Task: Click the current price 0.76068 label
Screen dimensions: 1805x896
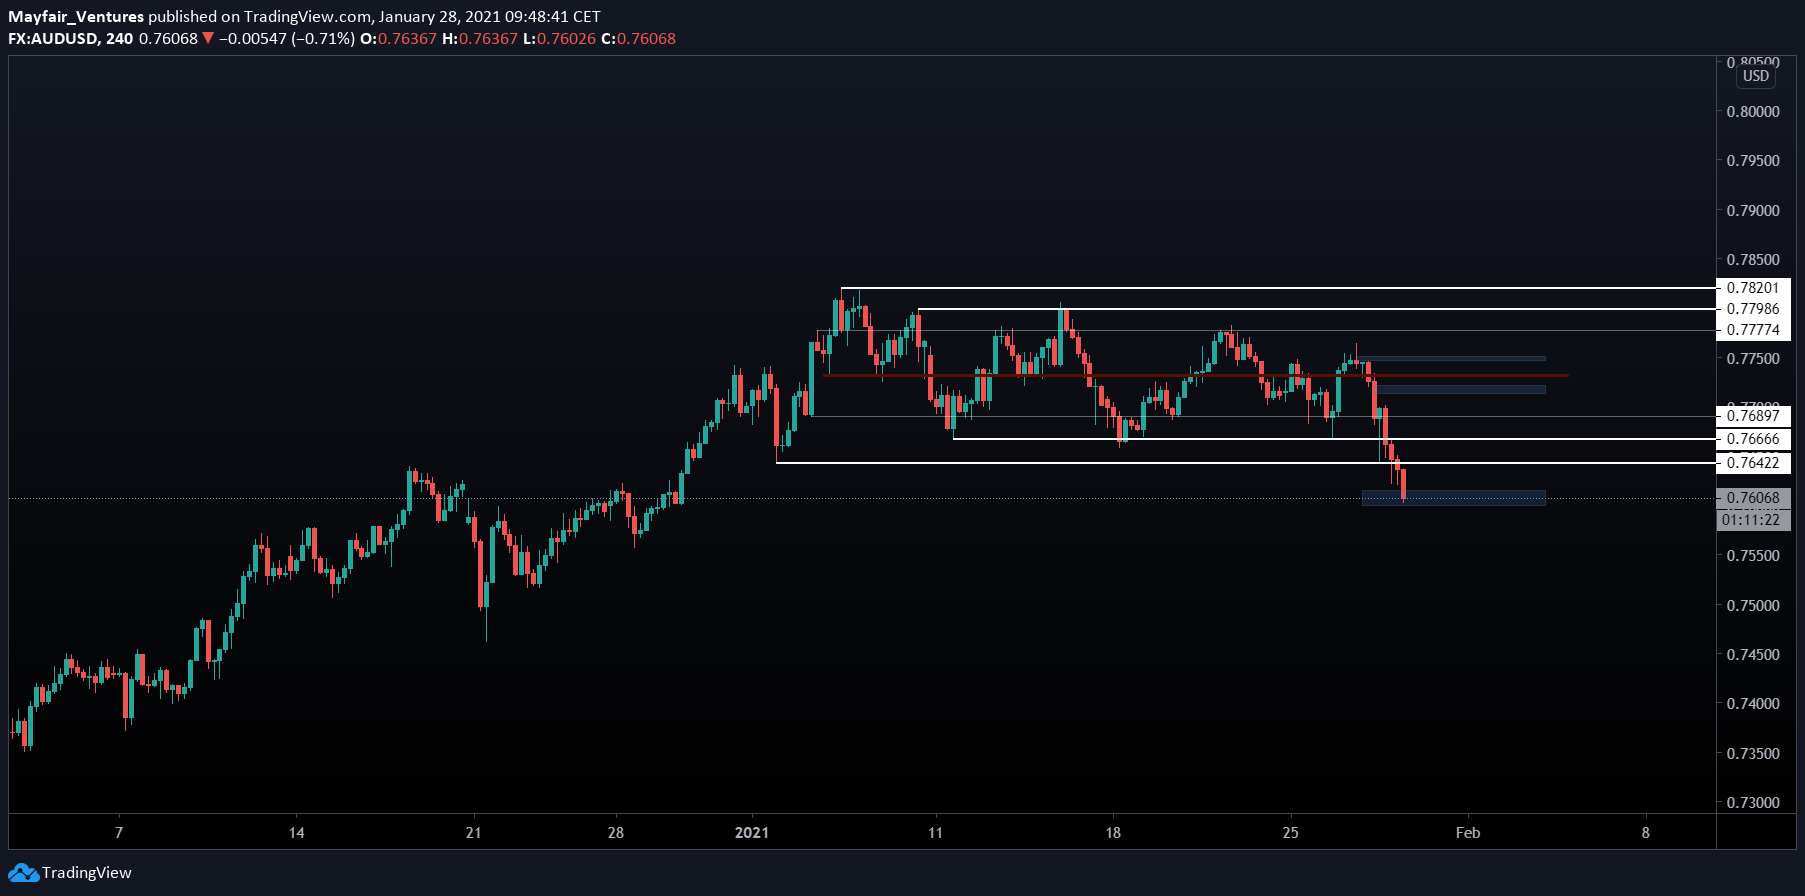Action: tap(1753, 498)
